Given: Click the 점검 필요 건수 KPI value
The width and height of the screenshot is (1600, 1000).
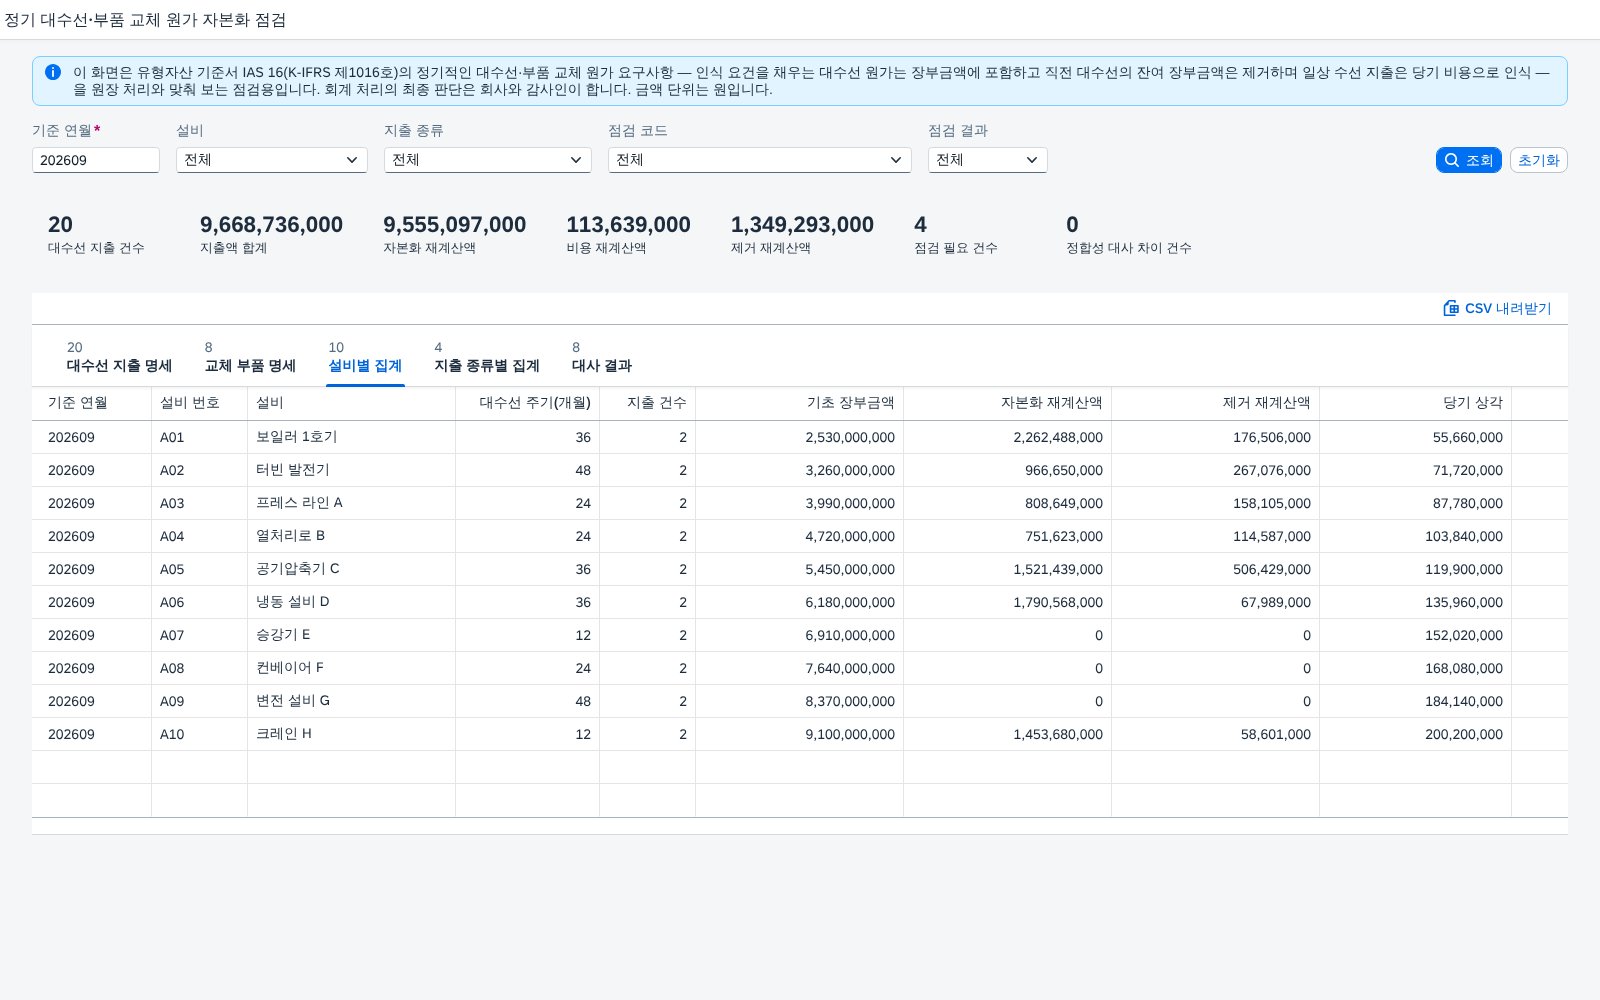Looking at the screenshot, I should (x=920, y=225).
